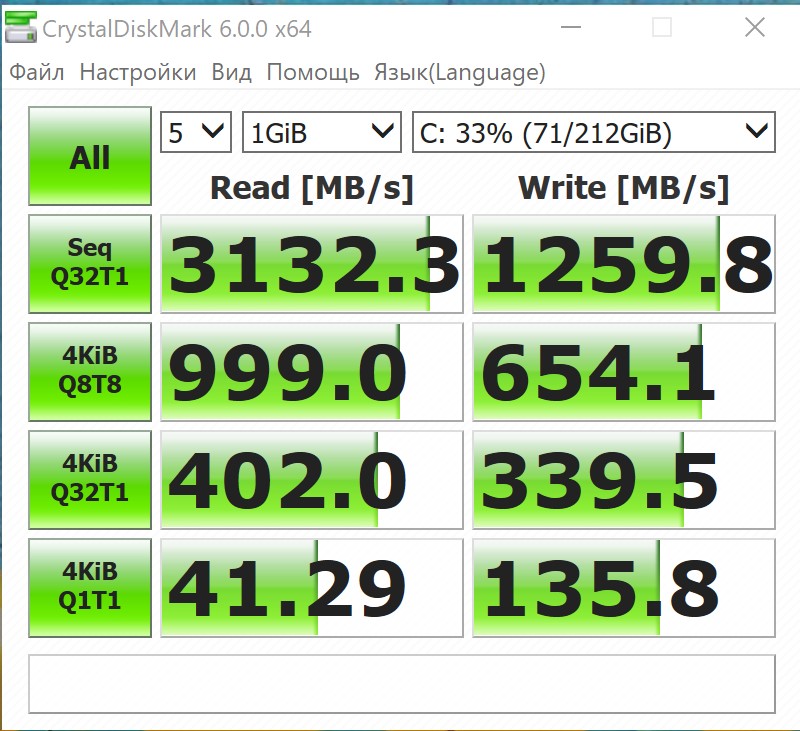Start the 4KiB Q1T1 test
The width and height of the screenshot is (800, 731).
[x=90, y=588]
